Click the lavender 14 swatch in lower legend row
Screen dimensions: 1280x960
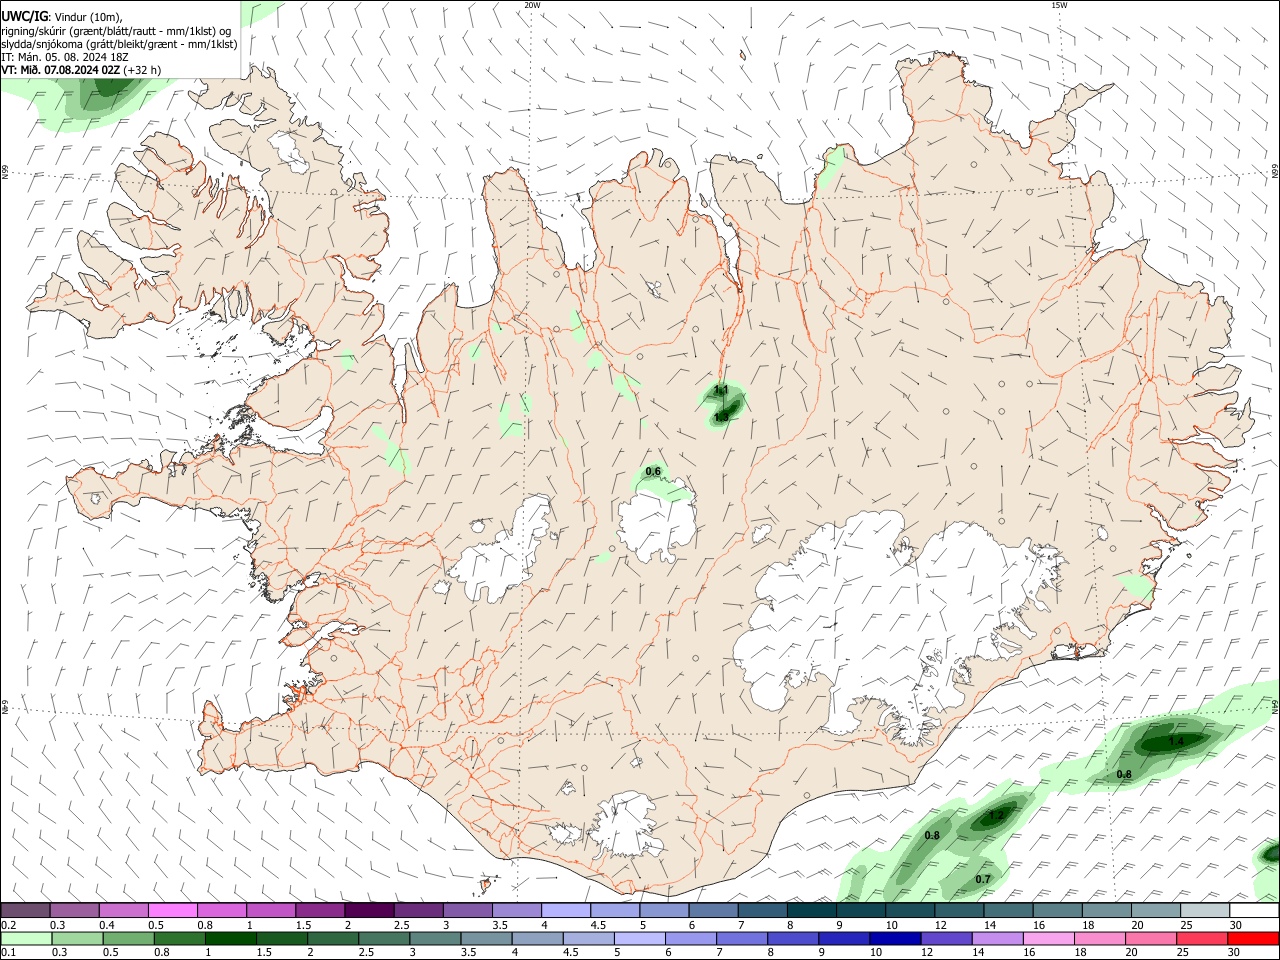click(x=996, y=938)
